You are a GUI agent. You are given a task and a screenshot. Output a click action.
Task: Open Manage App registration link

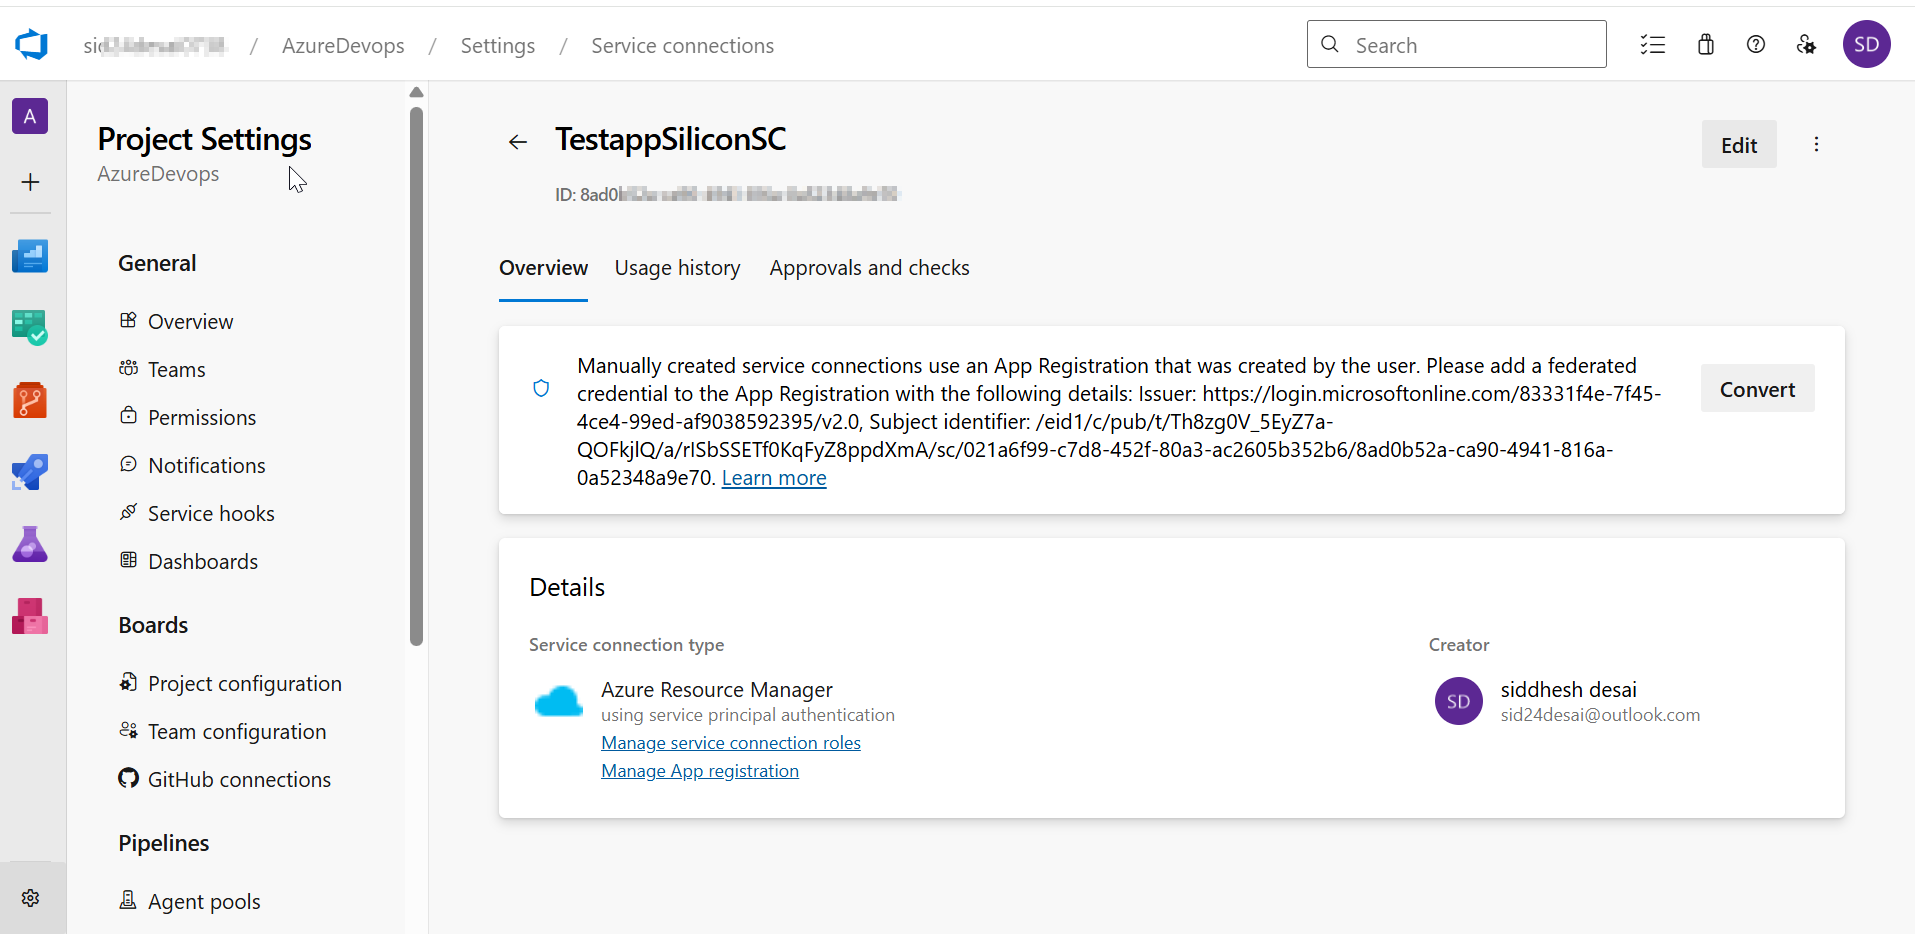point(700,771)
